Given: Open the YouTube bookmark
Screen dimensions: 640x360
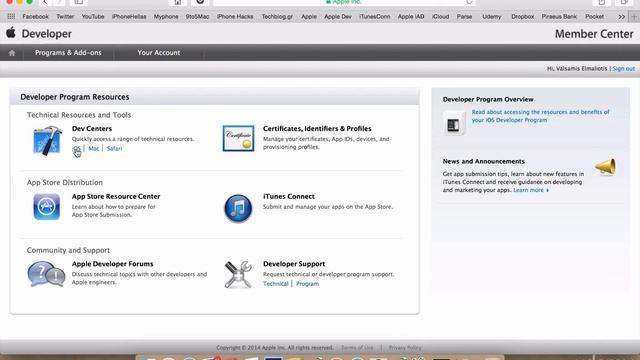Looking at the screenshot, I should tap(93, 17).
